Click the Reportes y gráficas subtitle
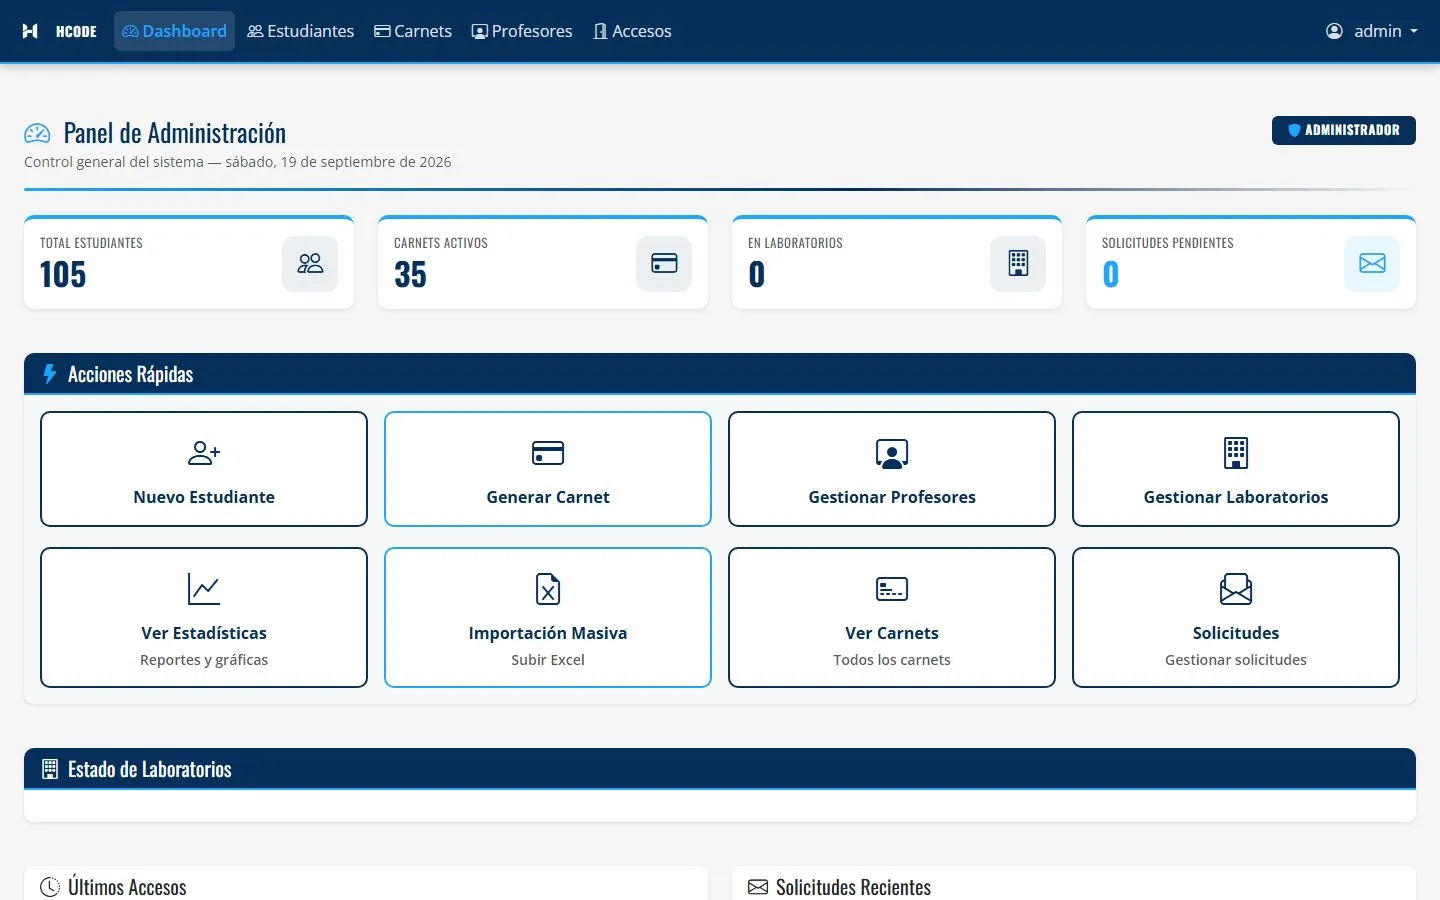 pyautogui.click(x=204, y=660)
